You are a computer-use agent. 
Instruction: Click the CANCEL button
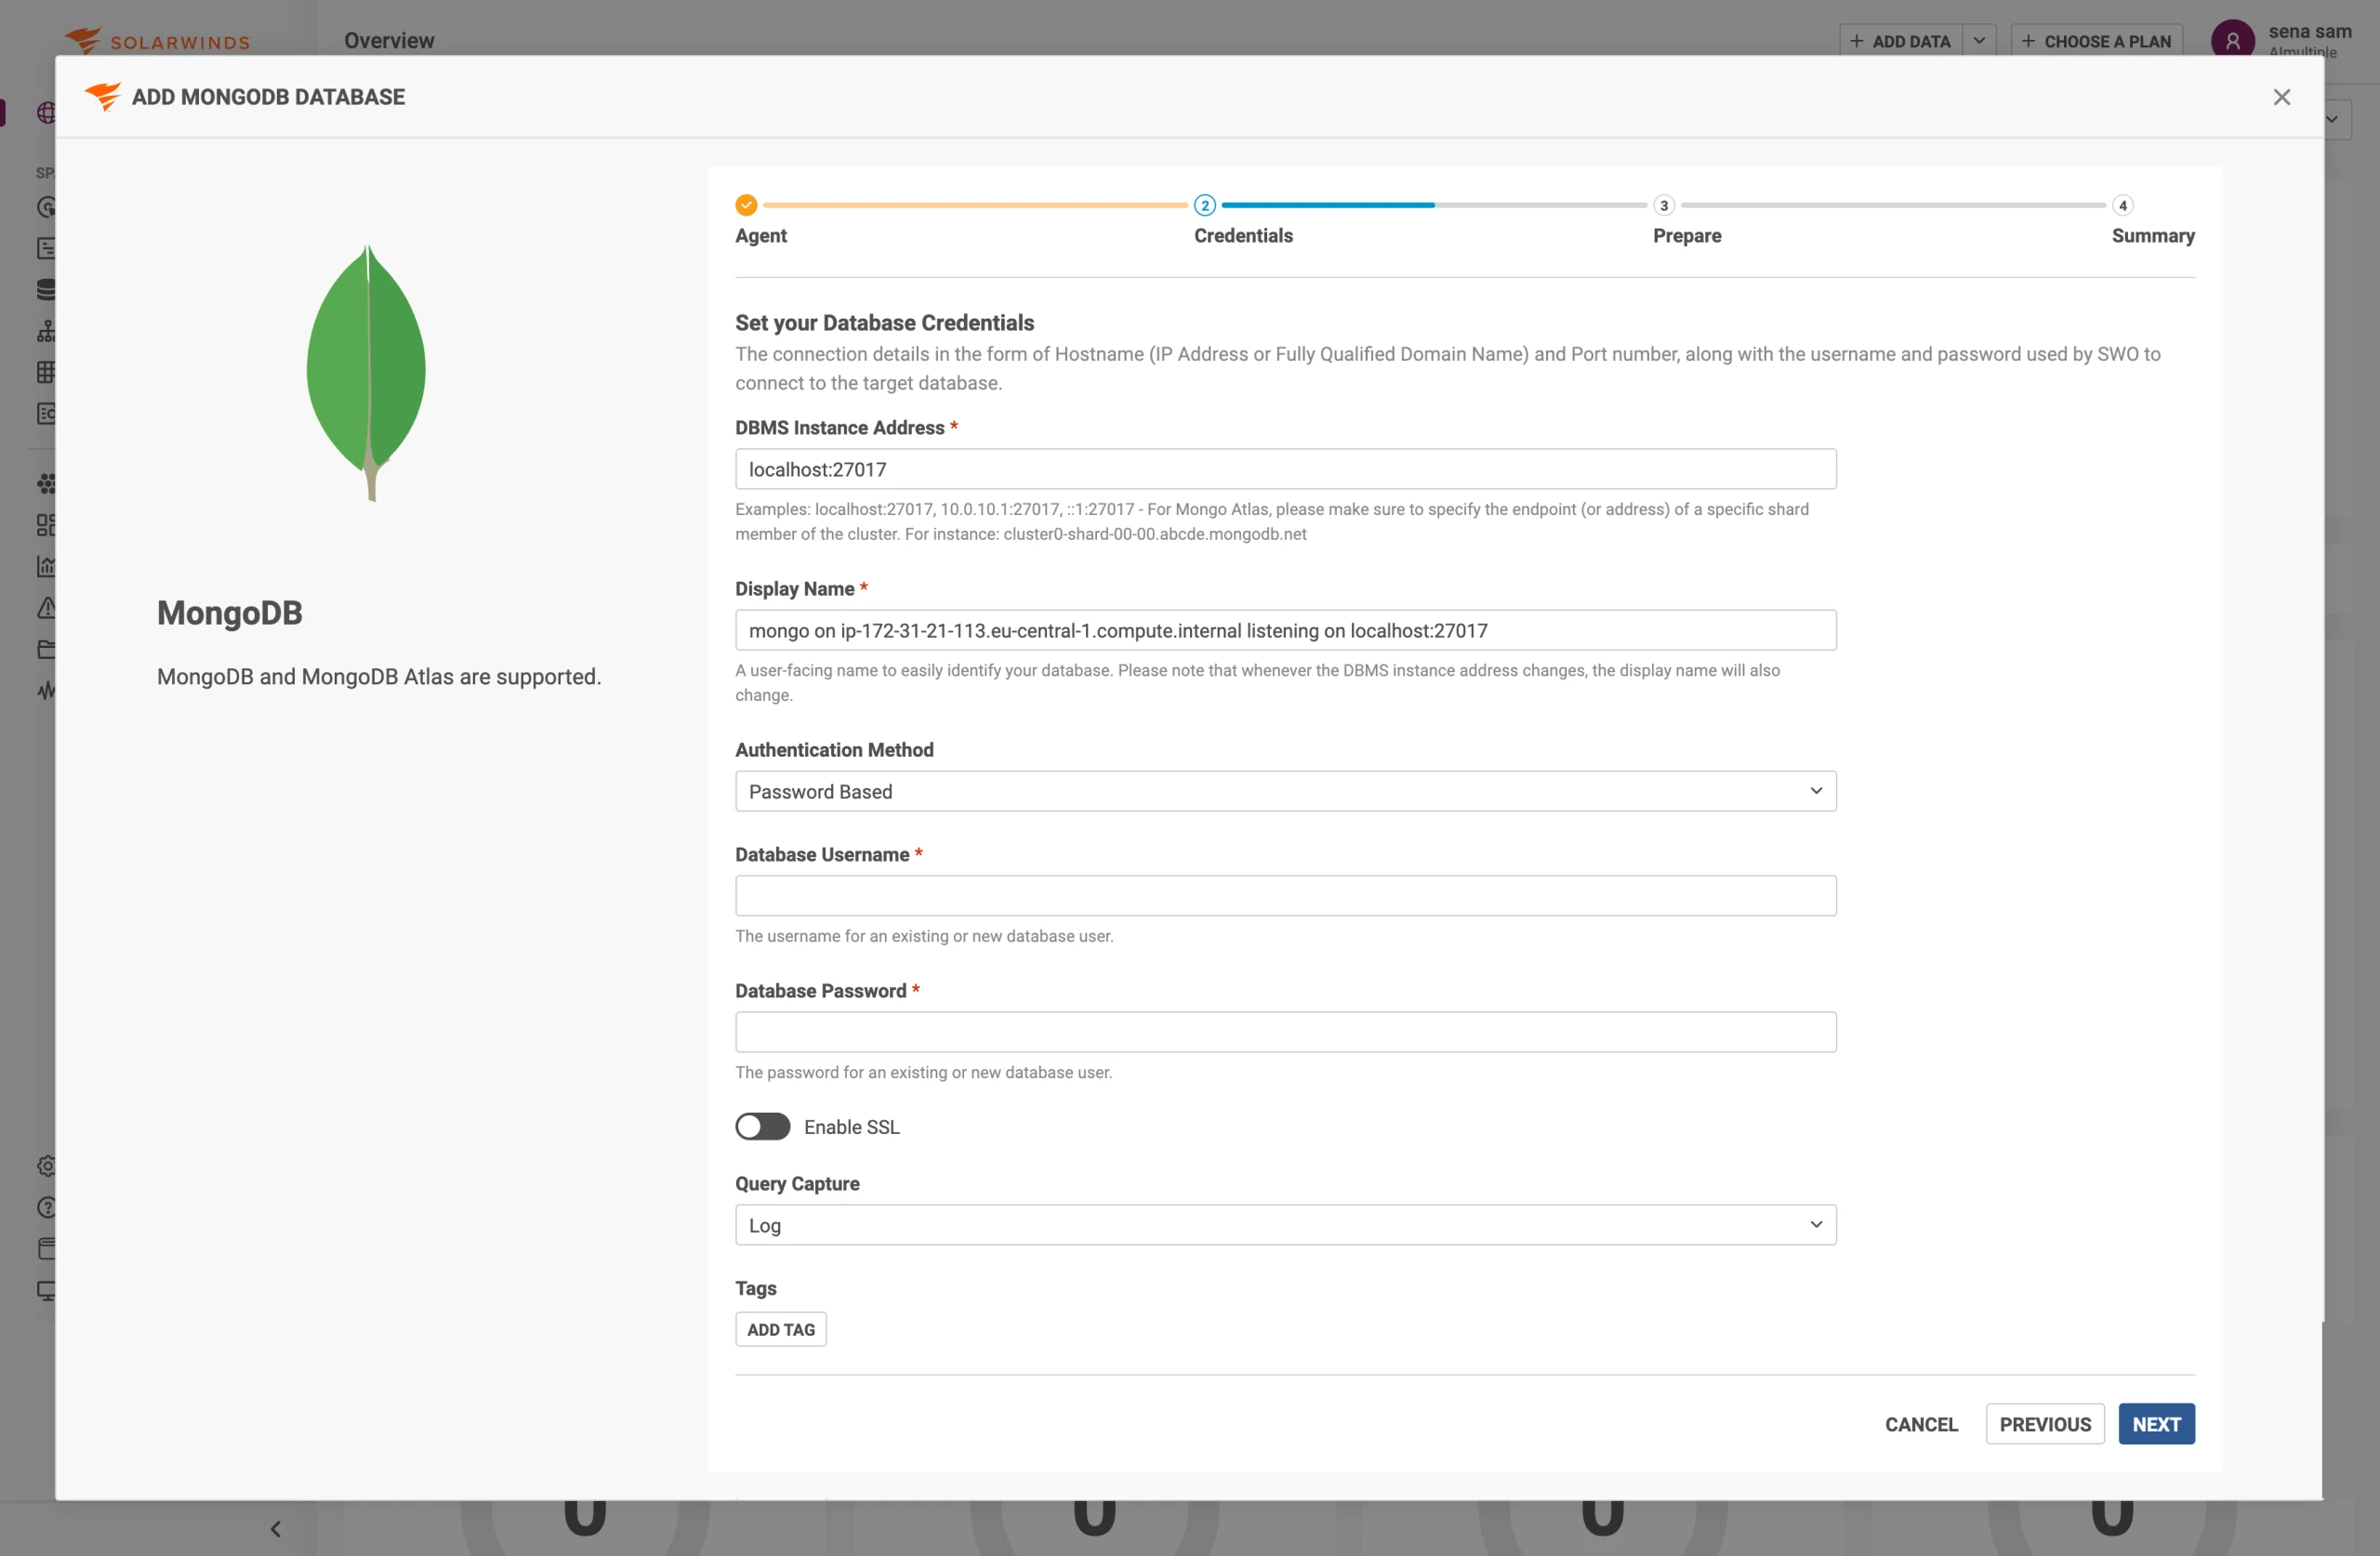click(x=1921, y=1424)
